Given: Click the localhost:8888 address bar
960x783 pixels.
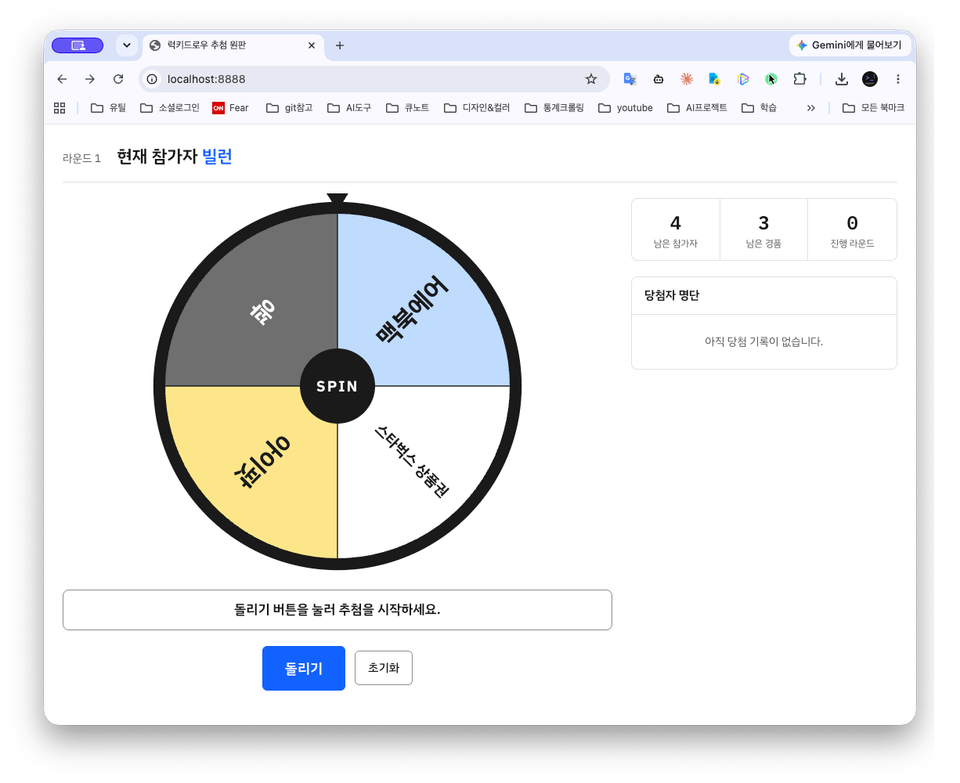Looking at the screenshot, I should coord(373,79).
